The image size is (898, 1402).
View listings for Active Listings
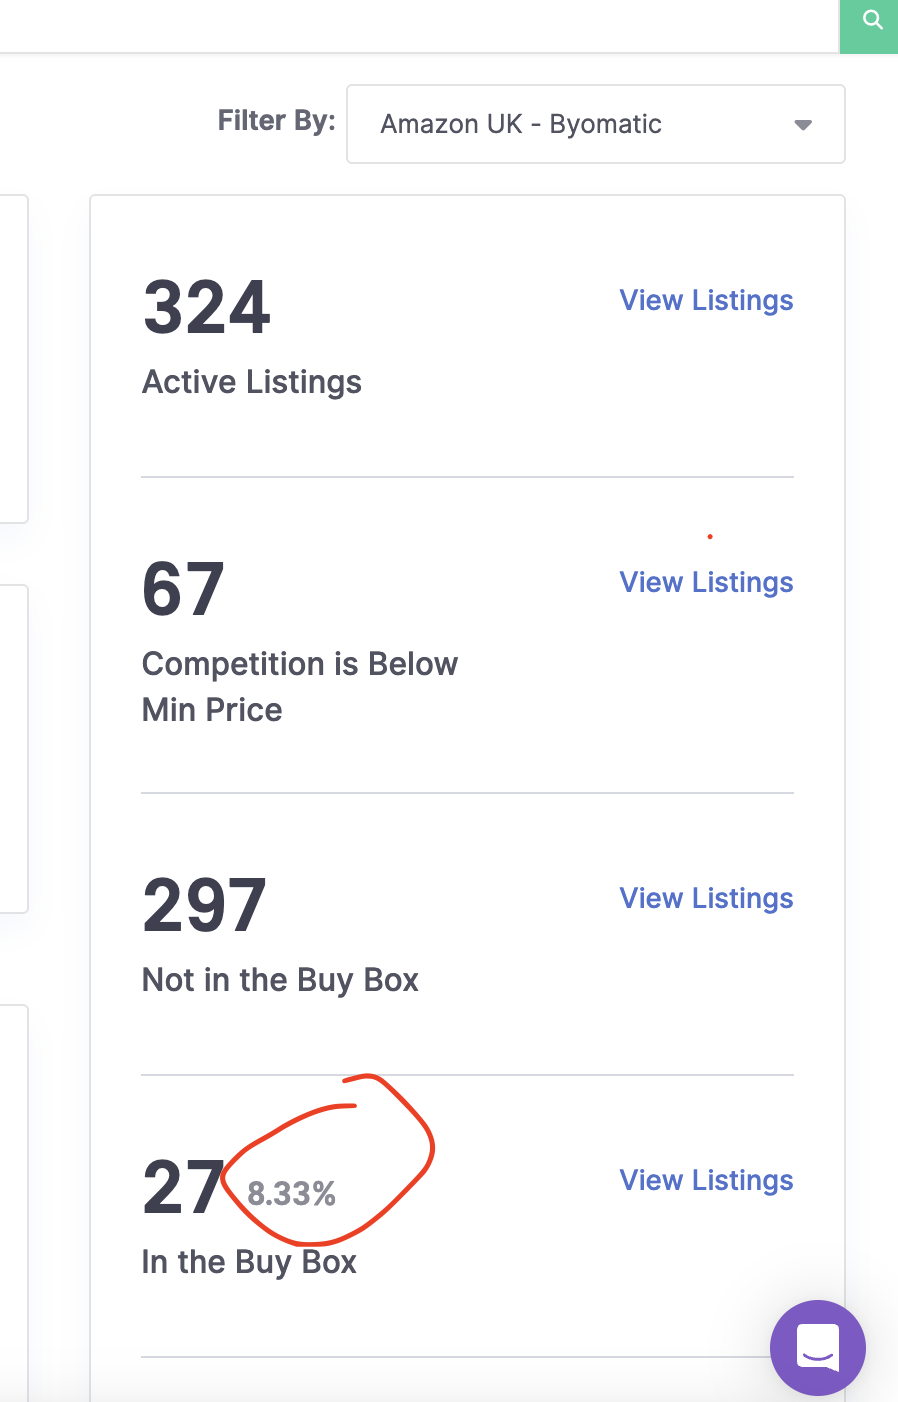click(x=706, y=300)
